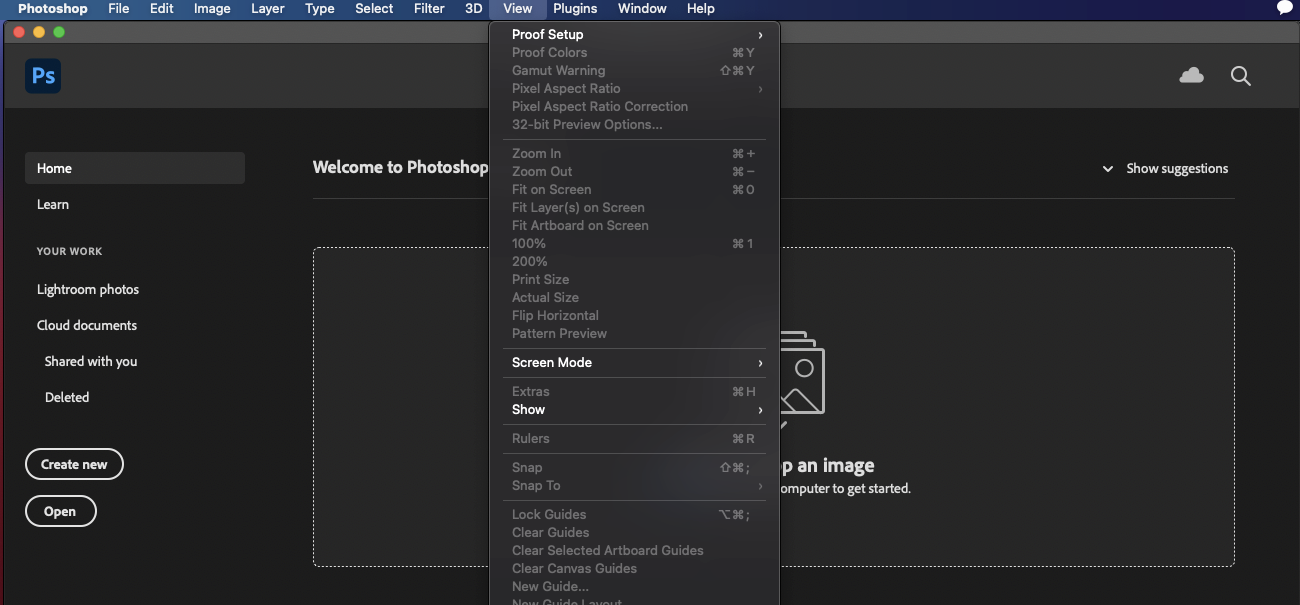Expand the Show suggestions chevron
Image resolution: width=1300 pixels, height=605 pixels.
tap(1107, 169)
